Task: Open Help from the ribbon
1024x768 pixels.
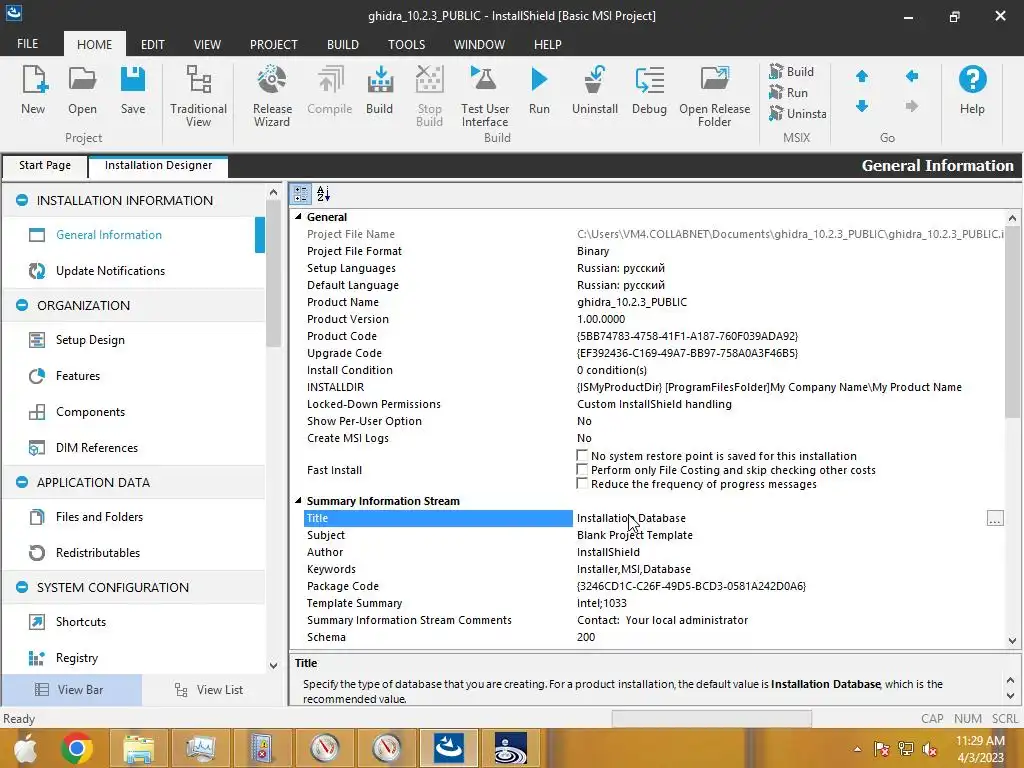Action: pyautogui.click(x=972, y=90)
